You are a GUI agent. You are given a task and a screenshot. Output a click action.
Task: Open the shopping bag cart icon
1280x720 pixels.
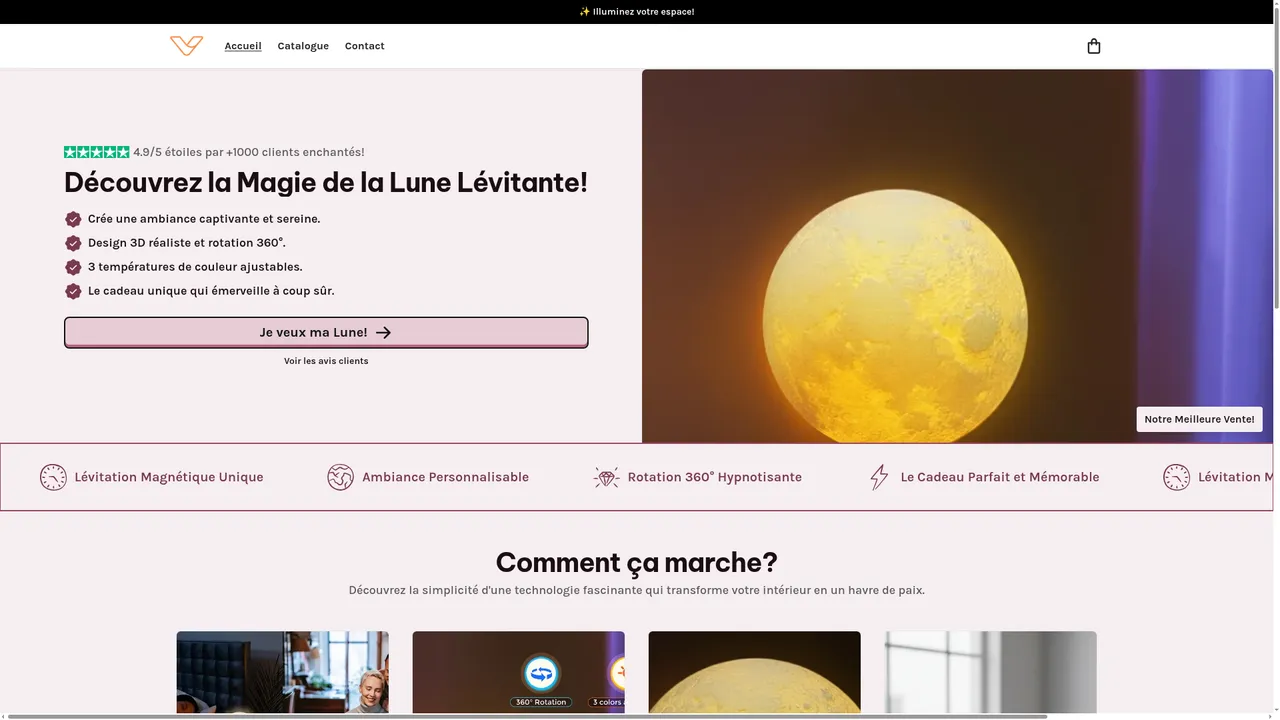click(x=1094, y=46)
